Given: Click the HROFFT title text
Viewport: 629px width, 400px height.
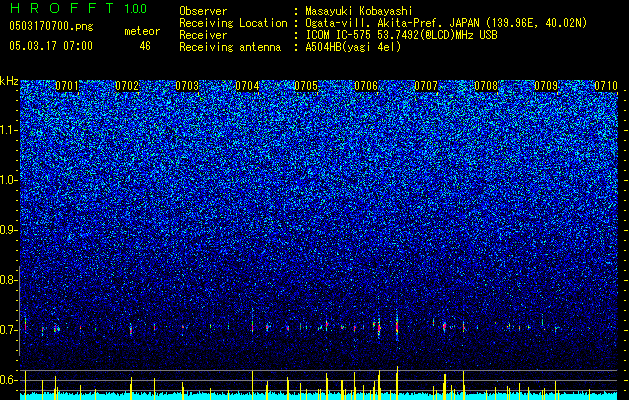Looking at the screenshot, I should coord(62,8).
